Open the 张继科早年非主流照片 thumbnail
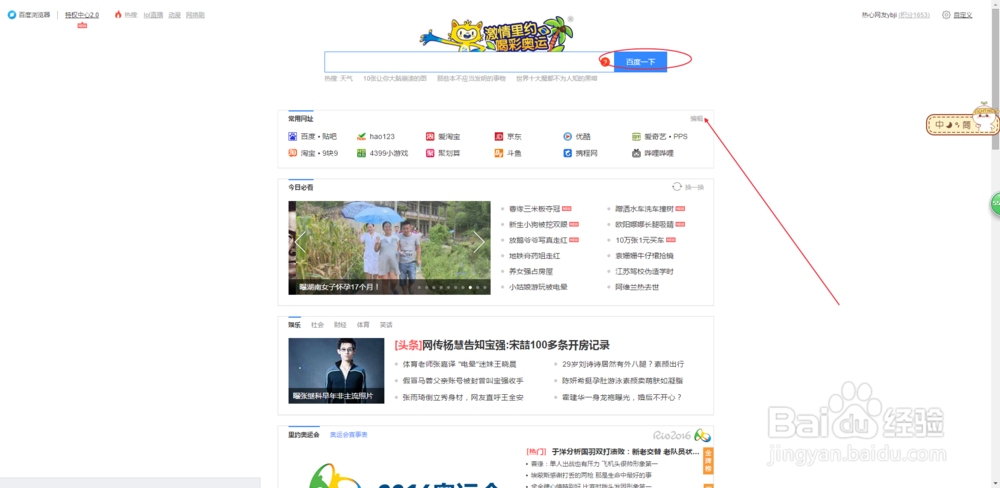The image size is (1000, 488). 336,371
